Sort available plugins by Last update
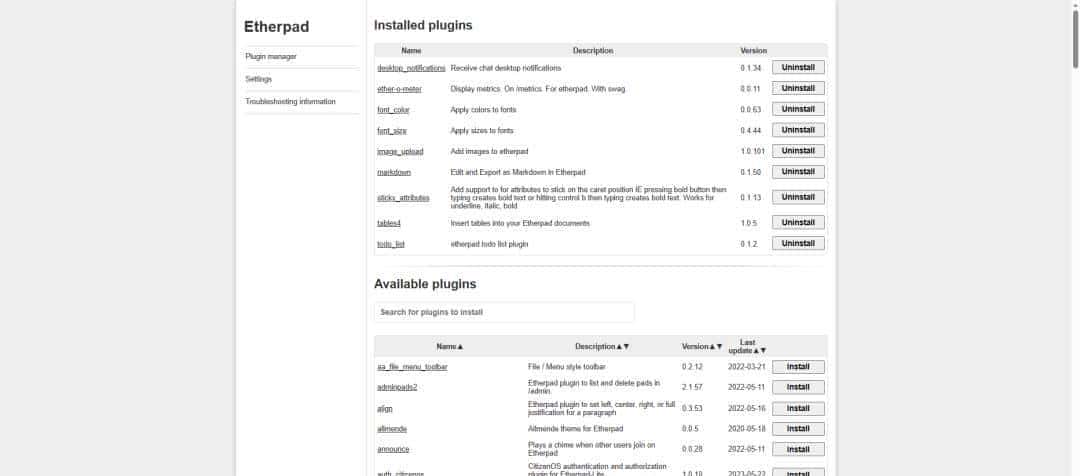This screenshot has width=1080, height=476. [x=747, y=346]
